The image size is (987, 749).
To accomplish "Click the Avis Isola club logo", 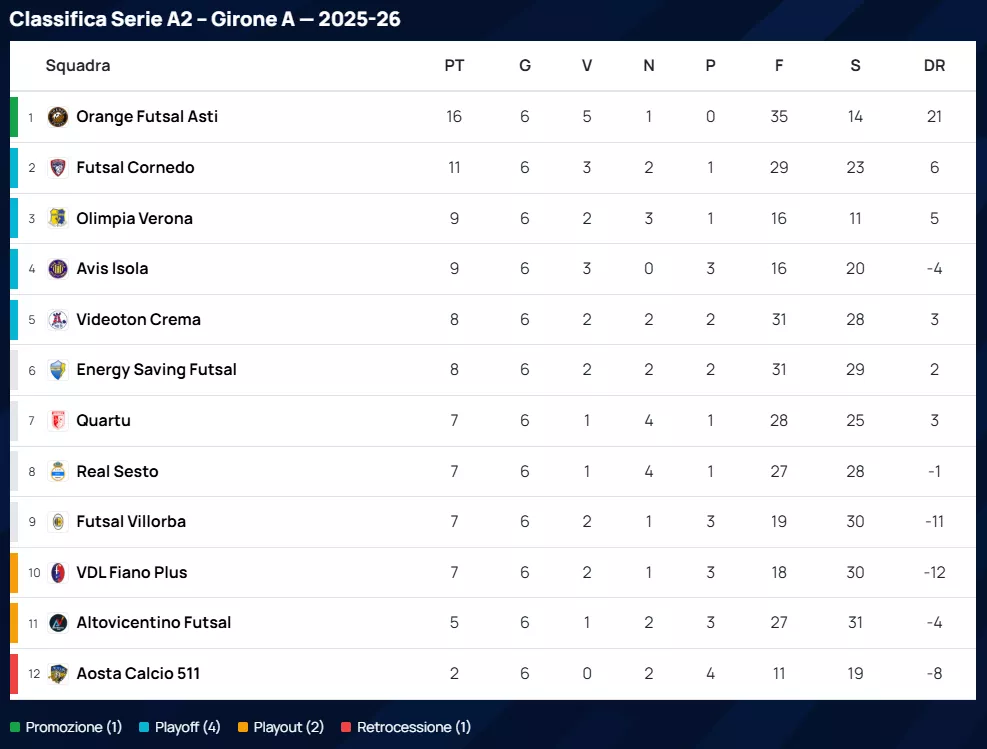I will coord(58,269).
